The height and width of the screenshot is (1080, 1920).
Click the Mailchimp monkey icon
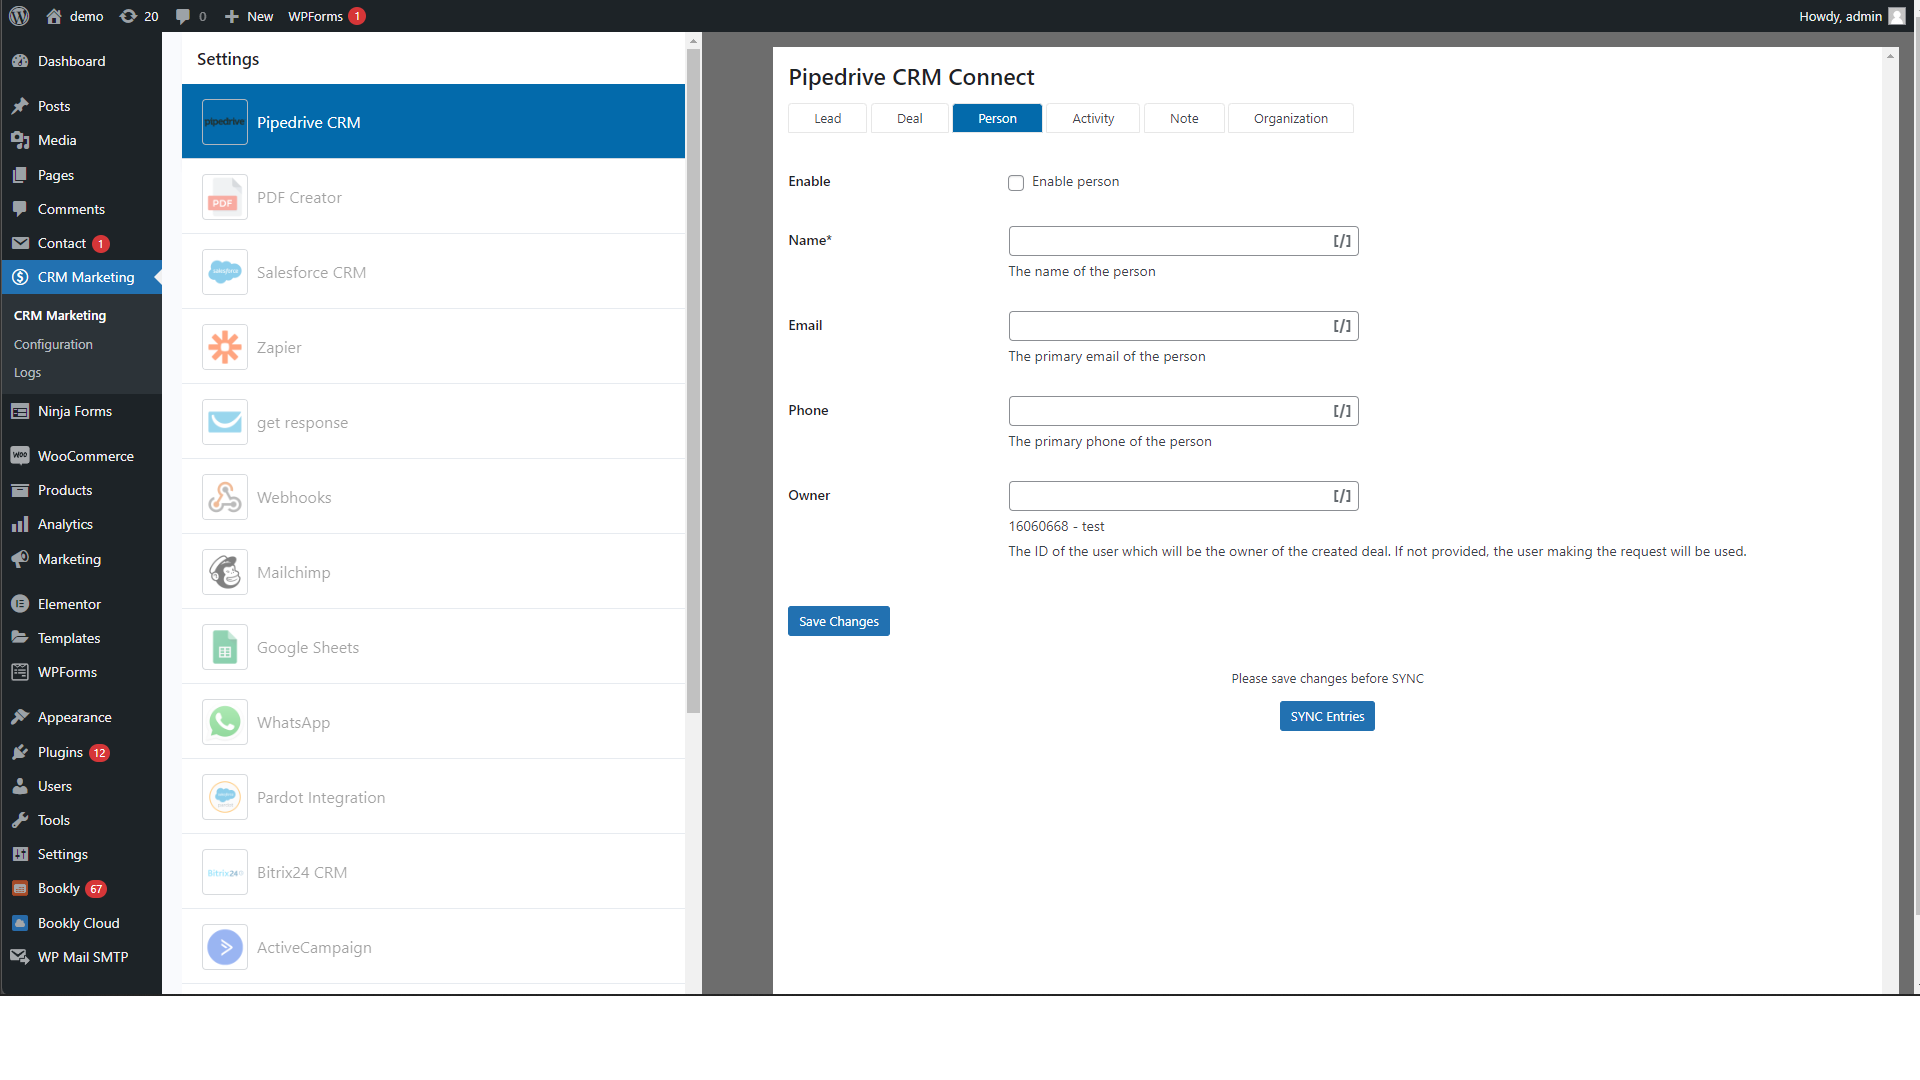click(225, 572)
